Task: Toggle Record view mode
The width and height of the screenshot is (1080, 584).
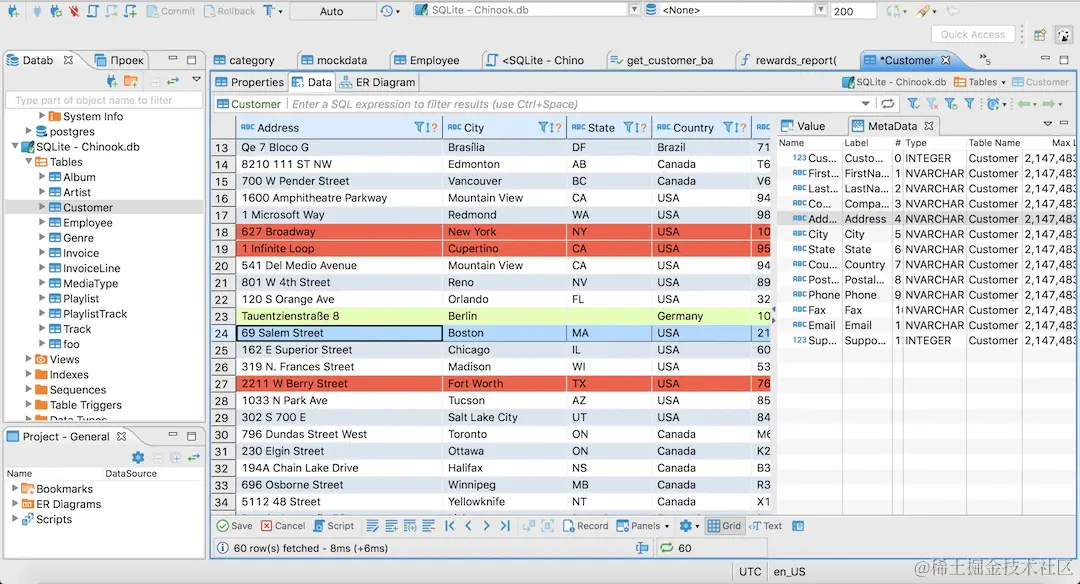Action: coord(585,526)
